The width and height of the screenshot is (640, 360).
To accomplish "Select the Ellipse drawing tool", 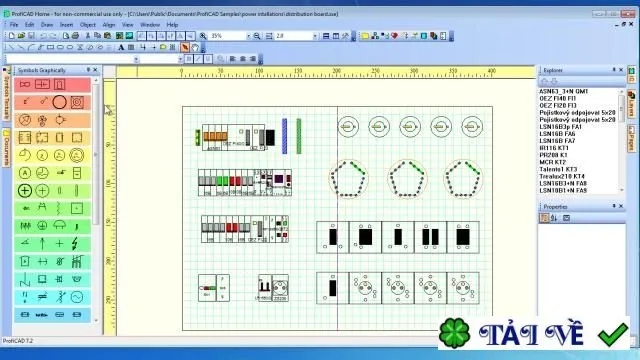I will pos(70,47).
